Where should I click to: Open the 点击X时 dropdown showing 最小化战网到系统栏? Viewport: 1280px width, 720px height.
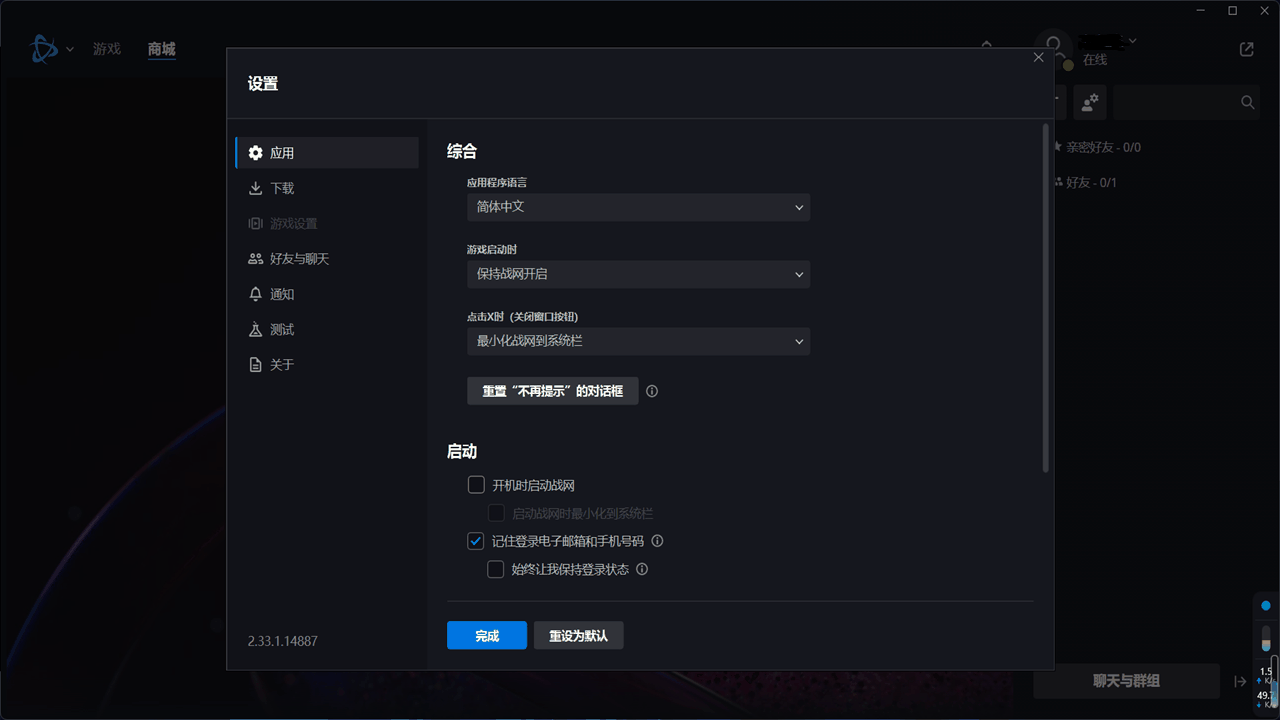(x=638, y=341)
